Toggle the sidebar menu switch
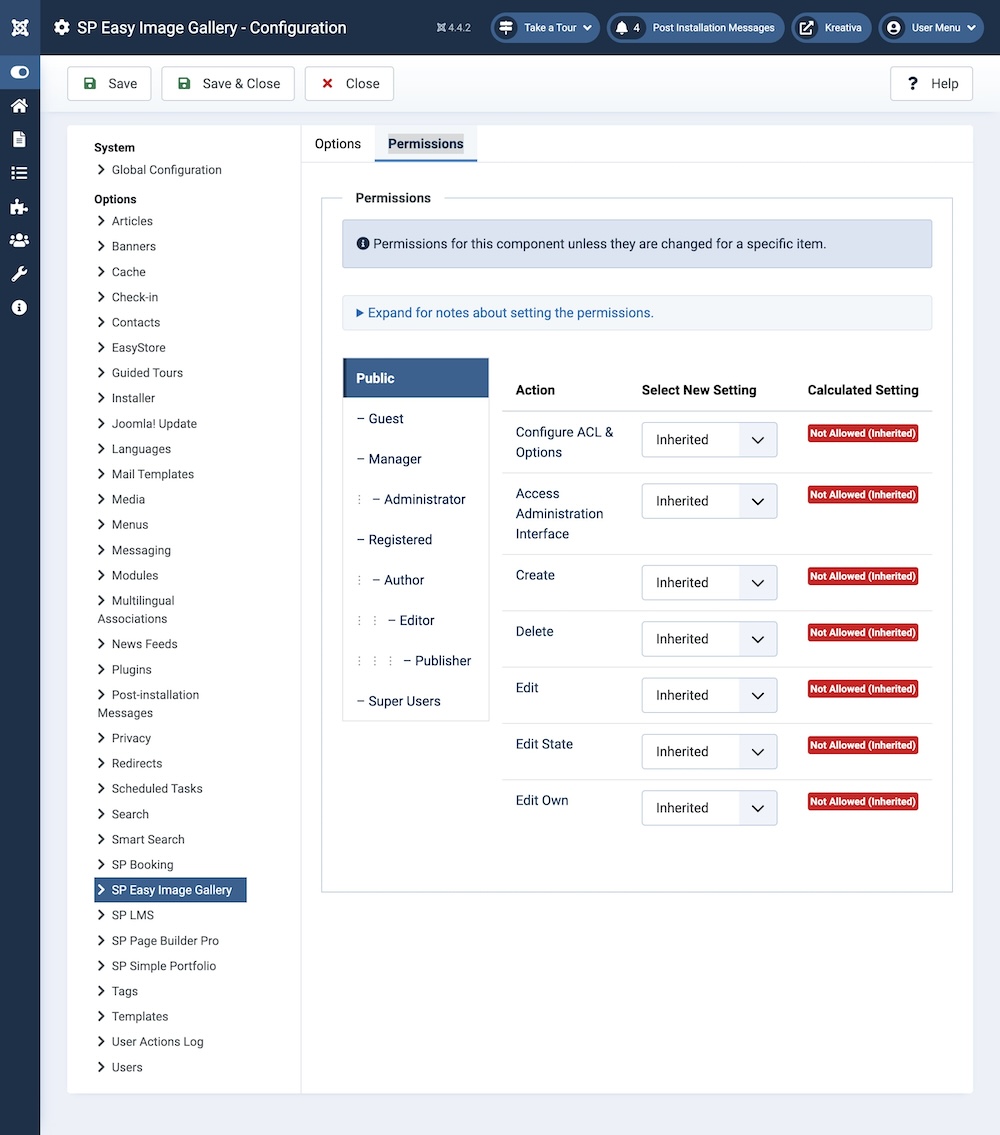 coord(19,72)
